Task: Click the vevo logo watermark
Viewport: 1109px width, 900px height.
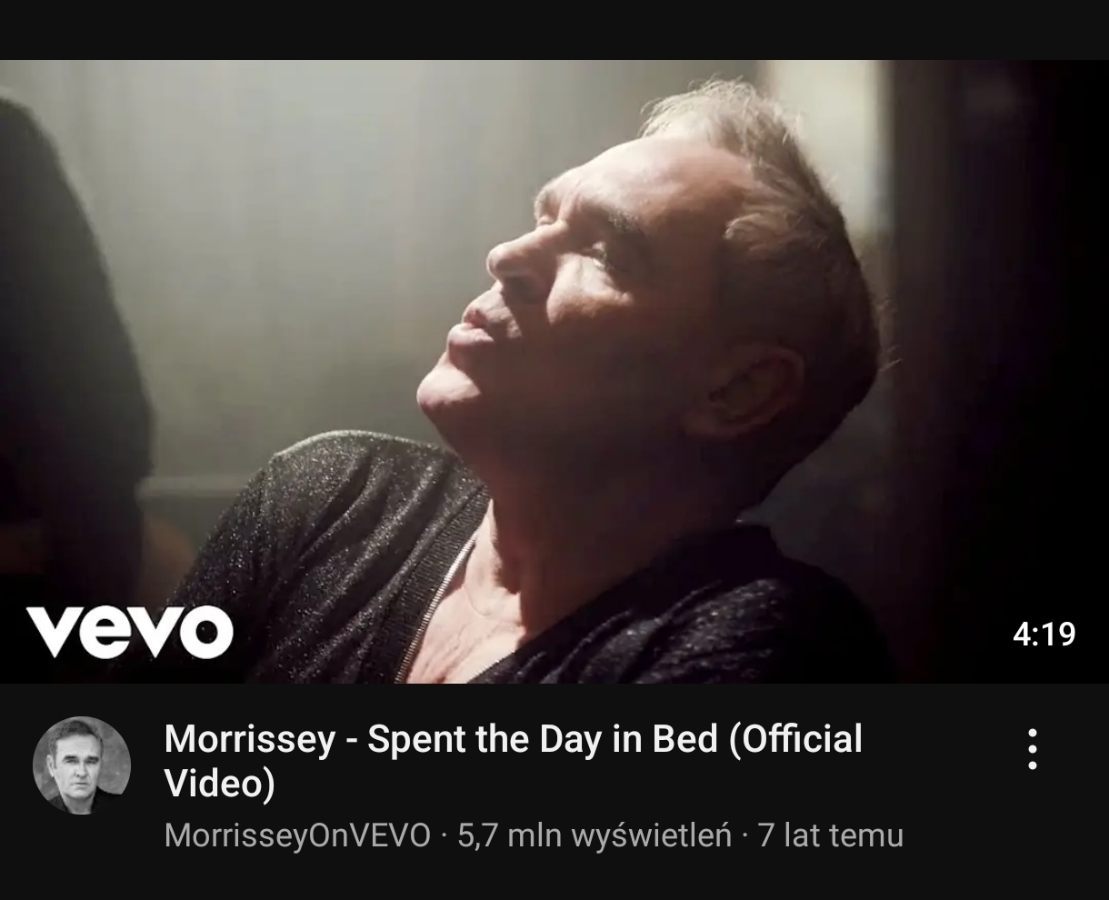Action: [x=130, y=632]
